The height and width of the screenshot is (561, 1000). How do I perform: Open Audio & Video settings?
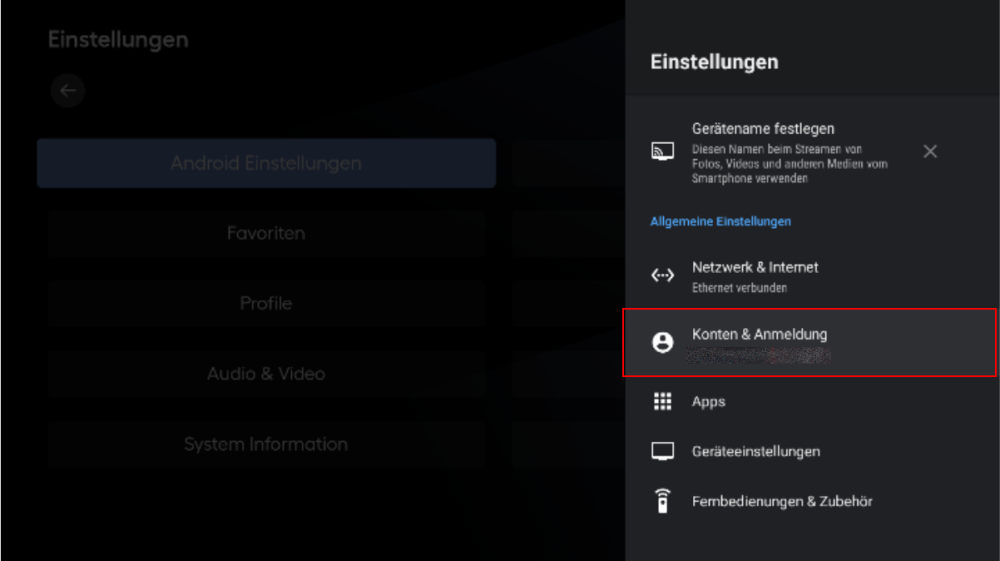click(x=266, y=374)
